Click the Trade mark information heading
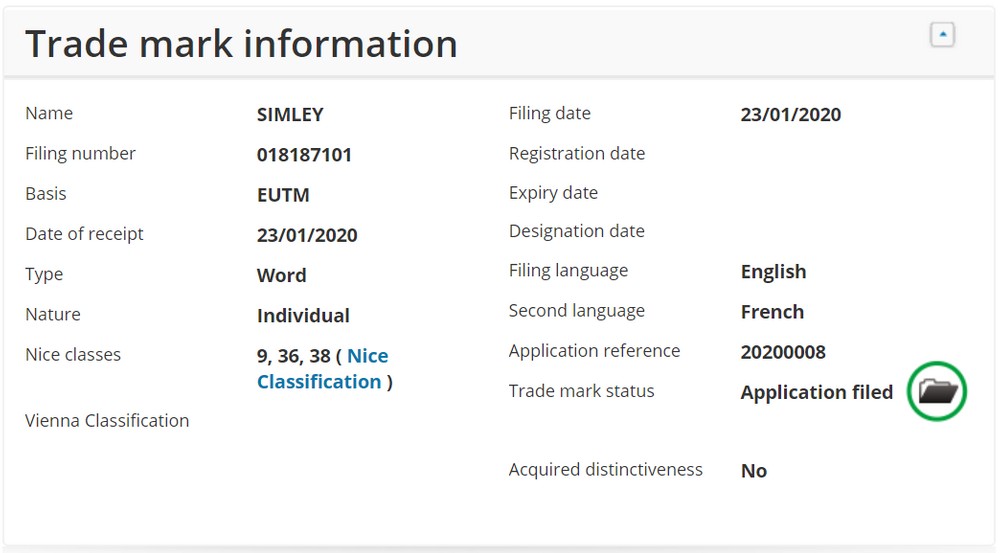 click(241, 43)
